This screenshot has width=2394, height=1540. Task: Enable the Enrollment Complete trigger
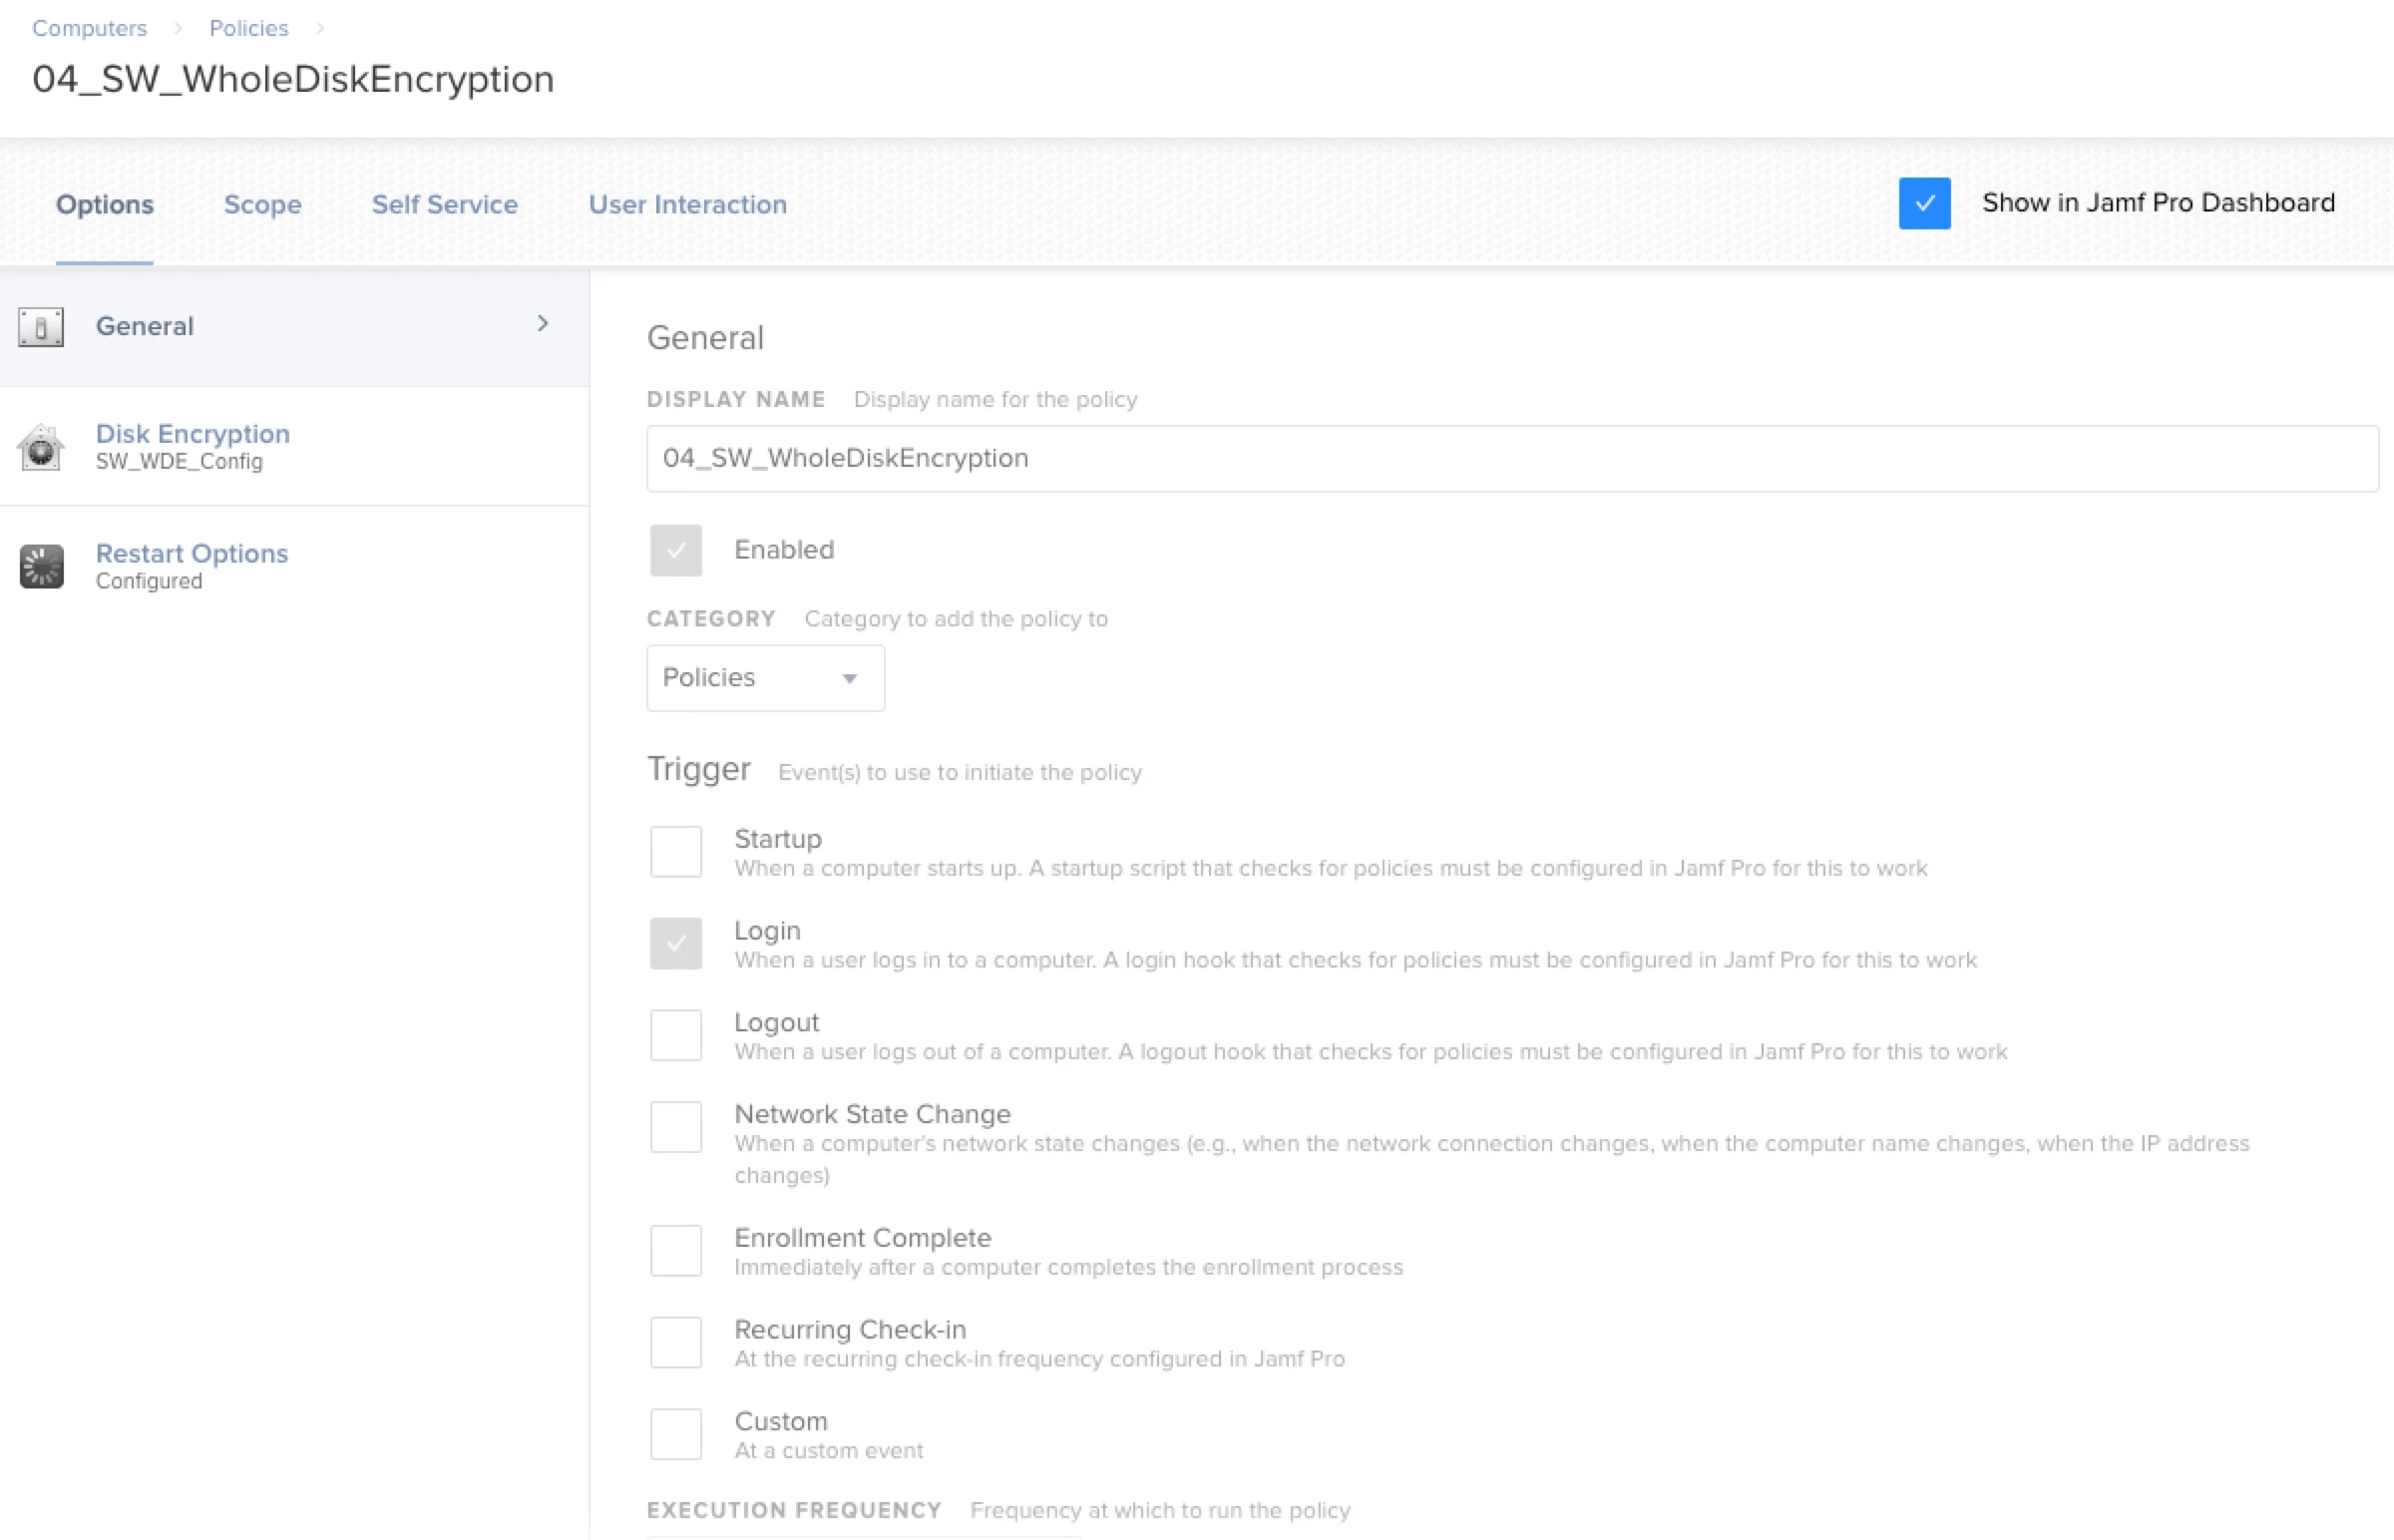point(676,1250)
